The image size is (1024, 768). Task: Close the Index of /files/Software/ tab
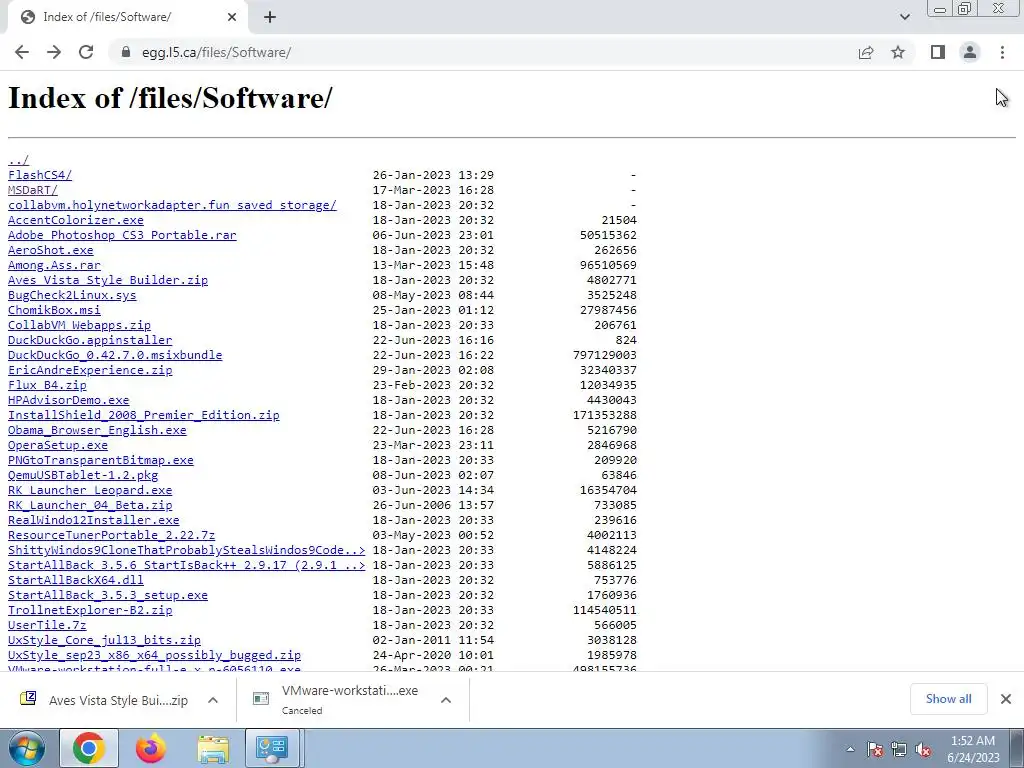coord(232,18)
